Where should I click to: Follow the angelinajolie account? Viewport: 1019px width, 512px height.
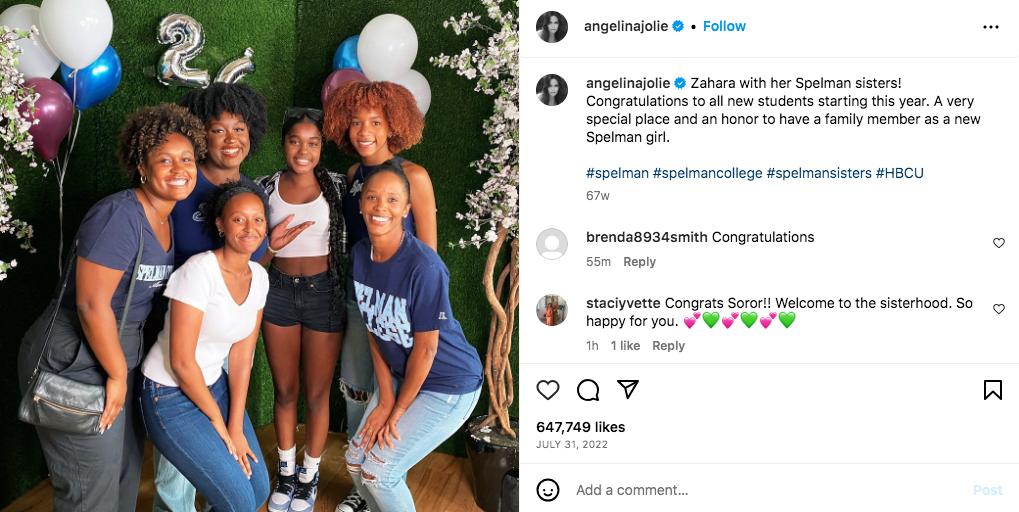point(724,27)
